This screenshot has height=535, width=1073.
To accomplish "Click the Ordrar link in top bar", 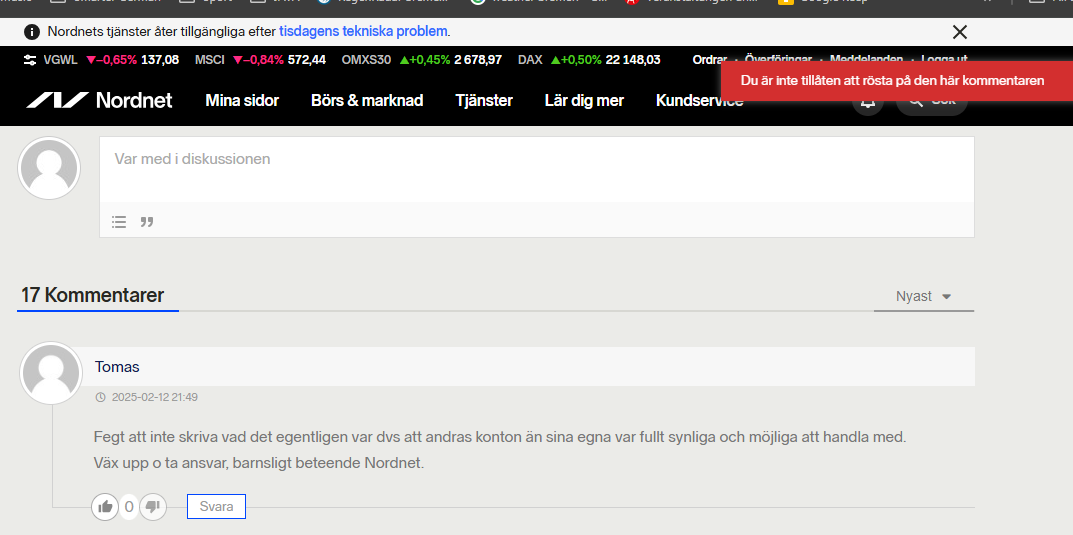I will [709, 60].
